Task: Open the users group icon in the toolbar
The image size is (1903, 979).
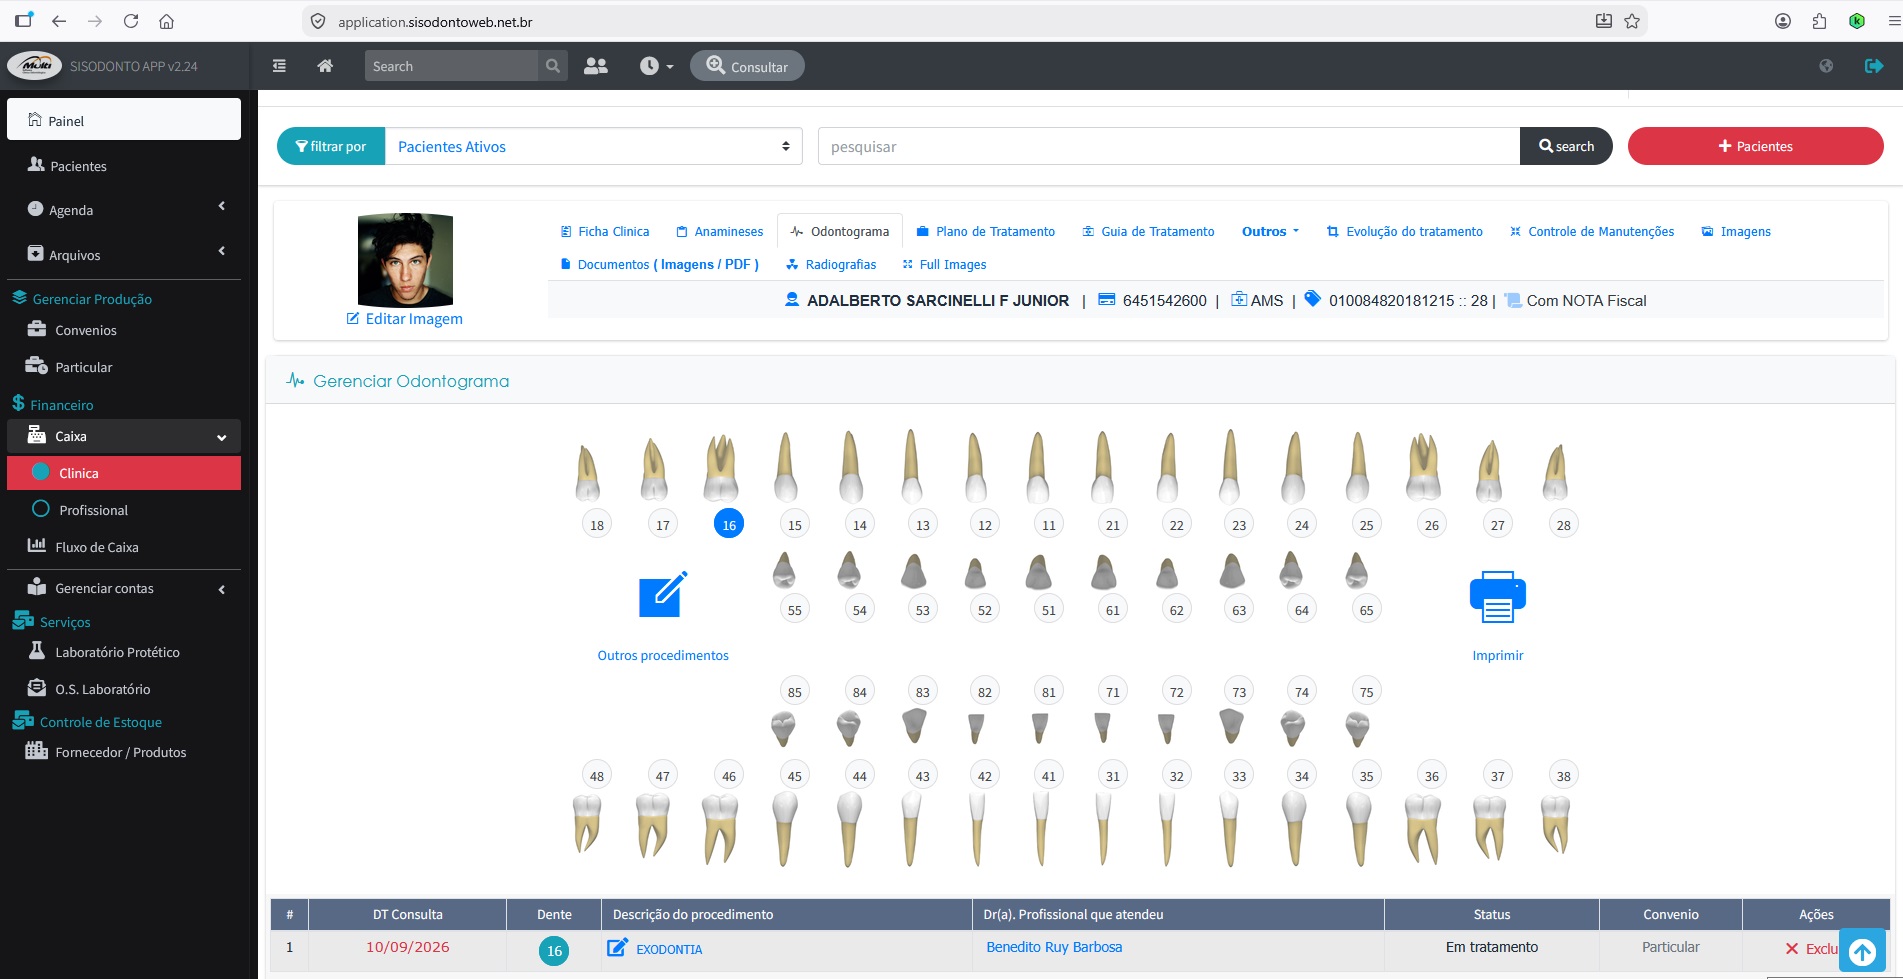Action: click(596, 66)
